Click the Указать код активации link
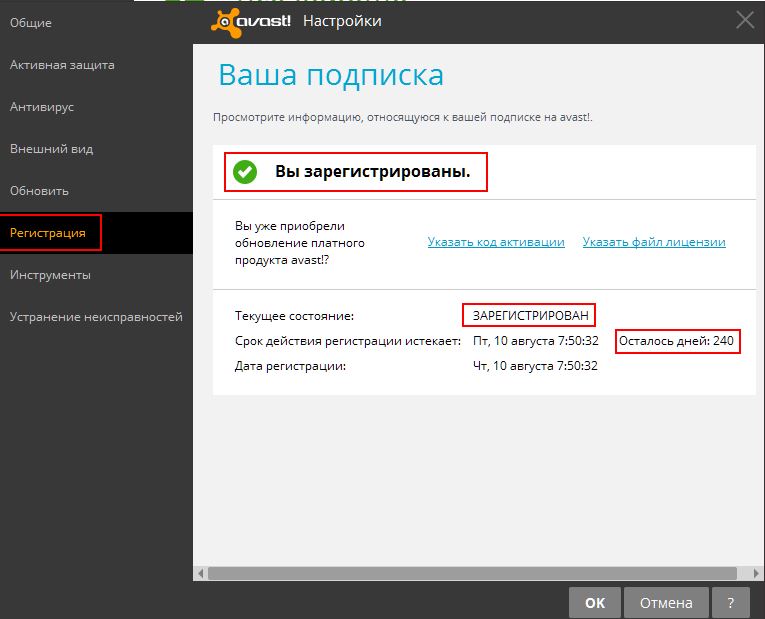The image size is (765, 619). (496, 242)
